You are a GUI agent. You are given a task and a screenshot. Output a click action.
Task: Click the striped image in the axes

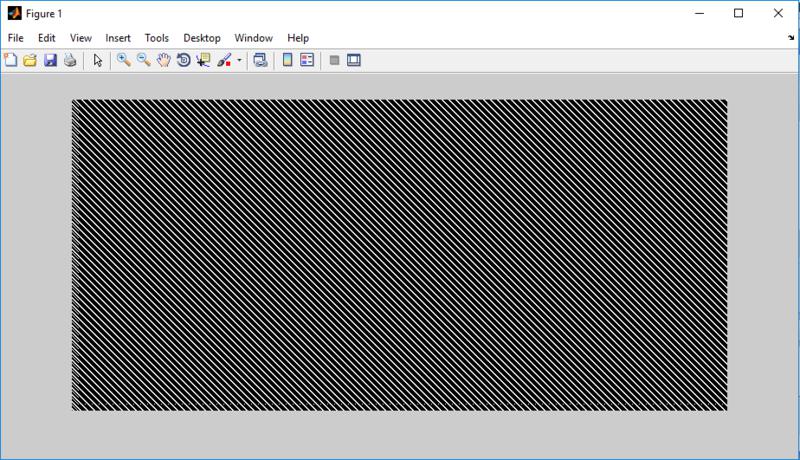coord(399,254)
